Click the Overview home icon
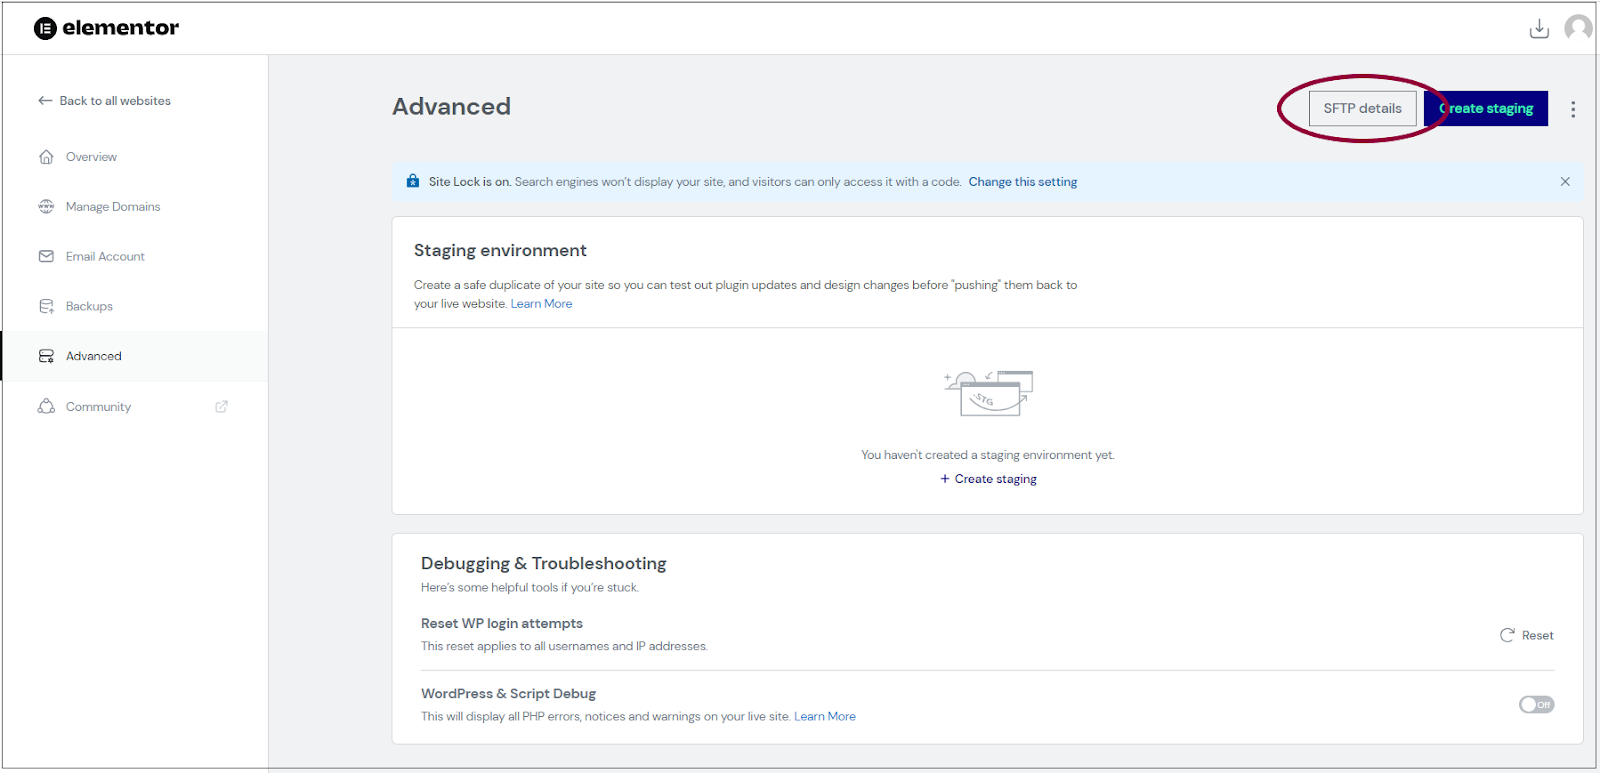Image resolution: width=1600 pixels, height=773 pixels. pos(46,157)
